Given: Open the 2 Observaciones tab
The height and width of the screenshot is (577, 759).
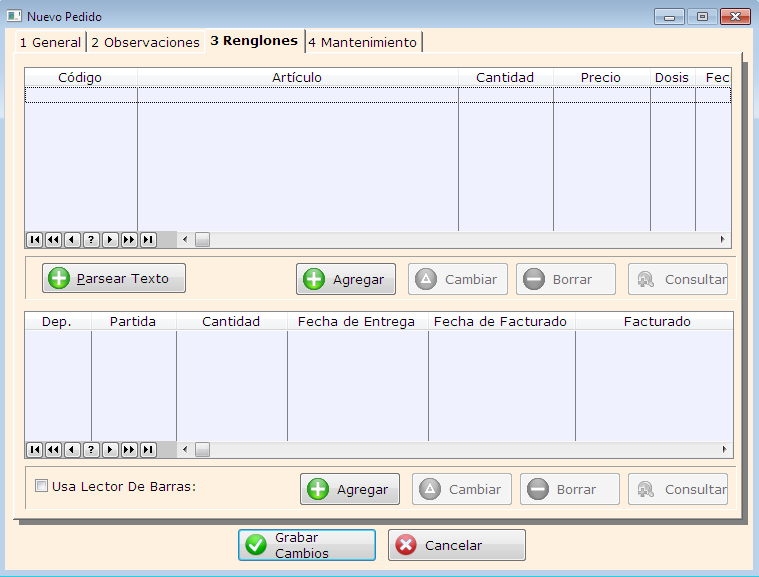Looking at the screenshot, I should coord(146,43).
